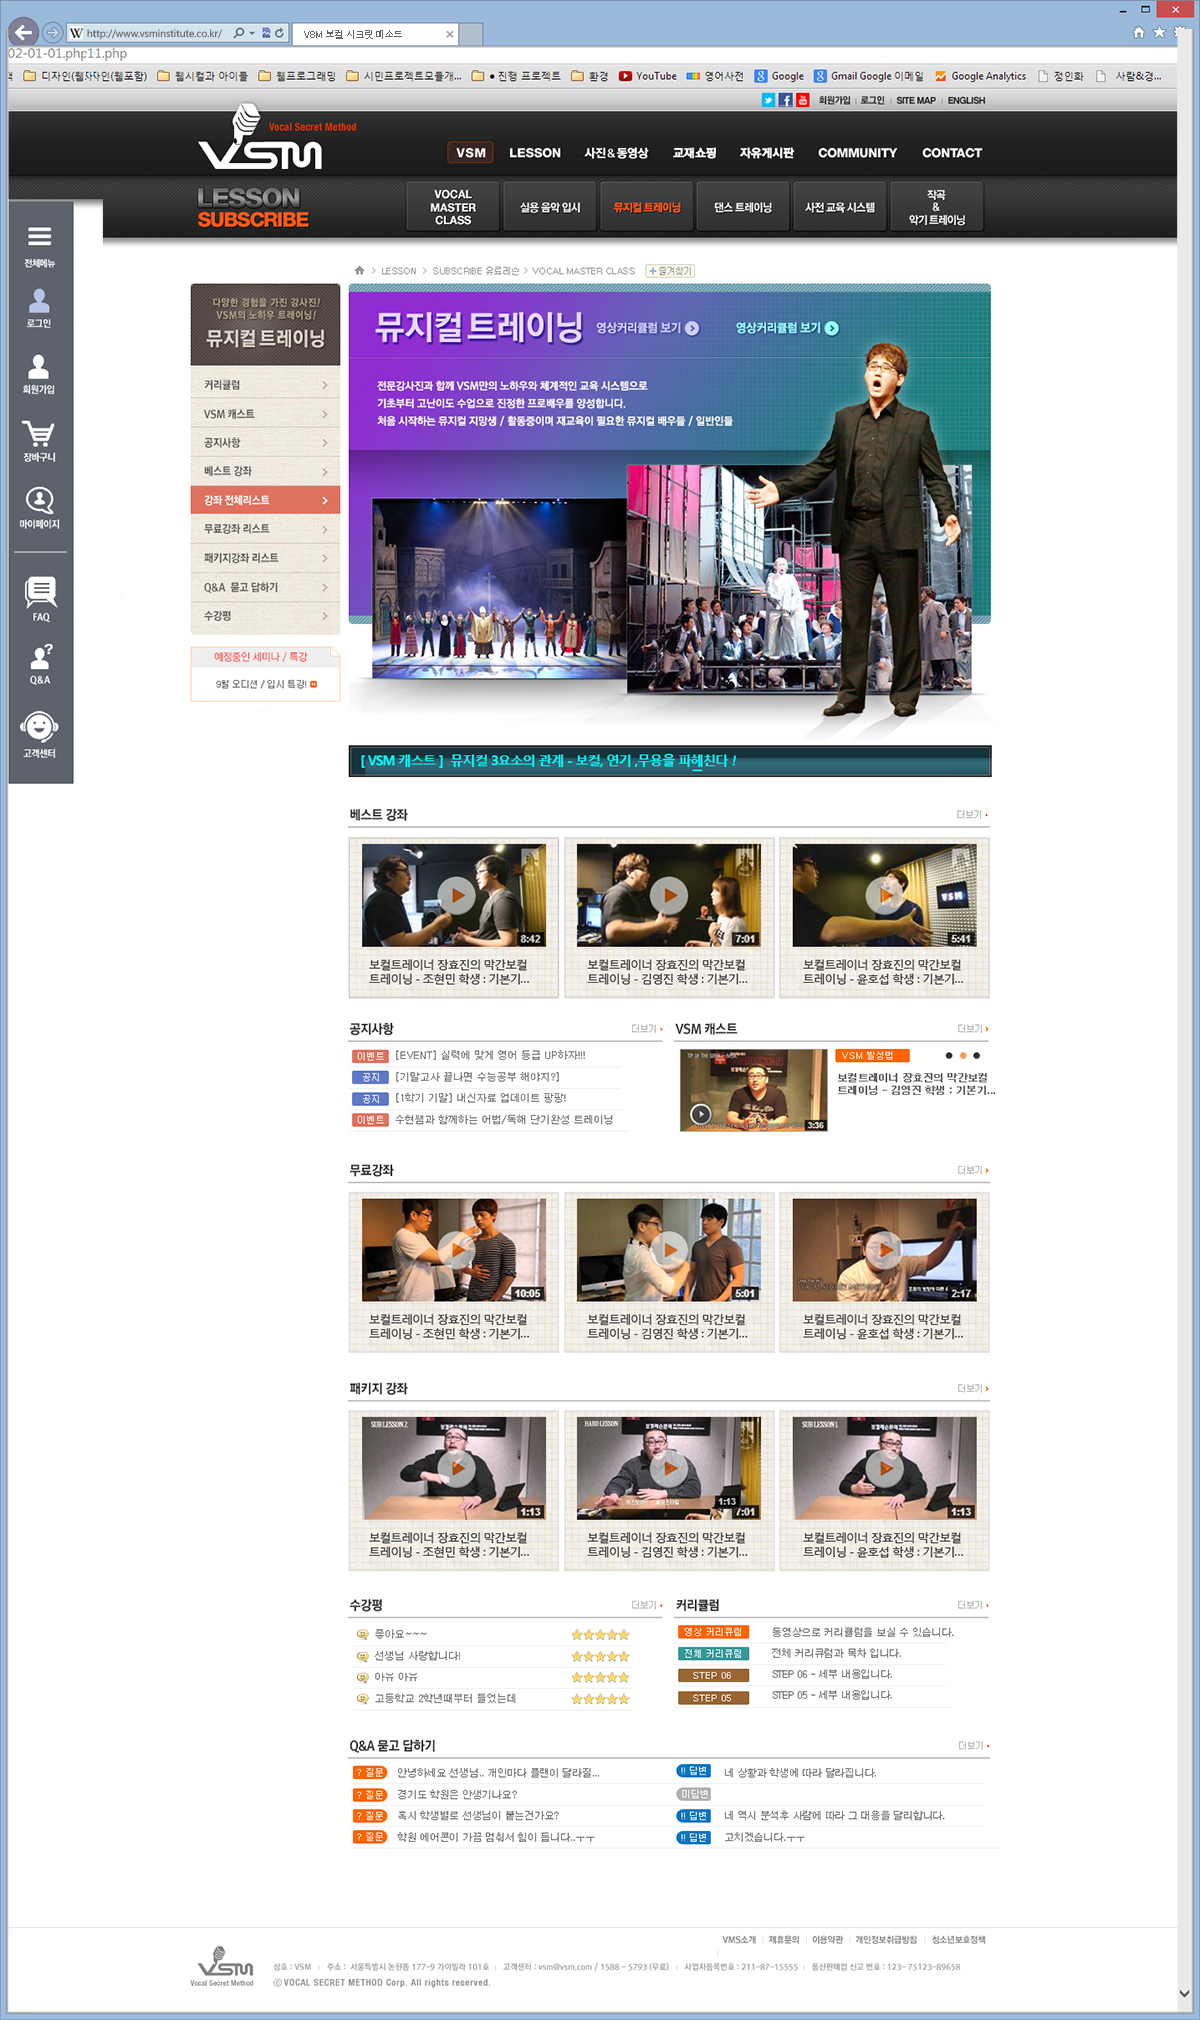Viewport: 1200px width, 2020px height.
Task: Open the customer center headset icon
Action: pos(39,728)
